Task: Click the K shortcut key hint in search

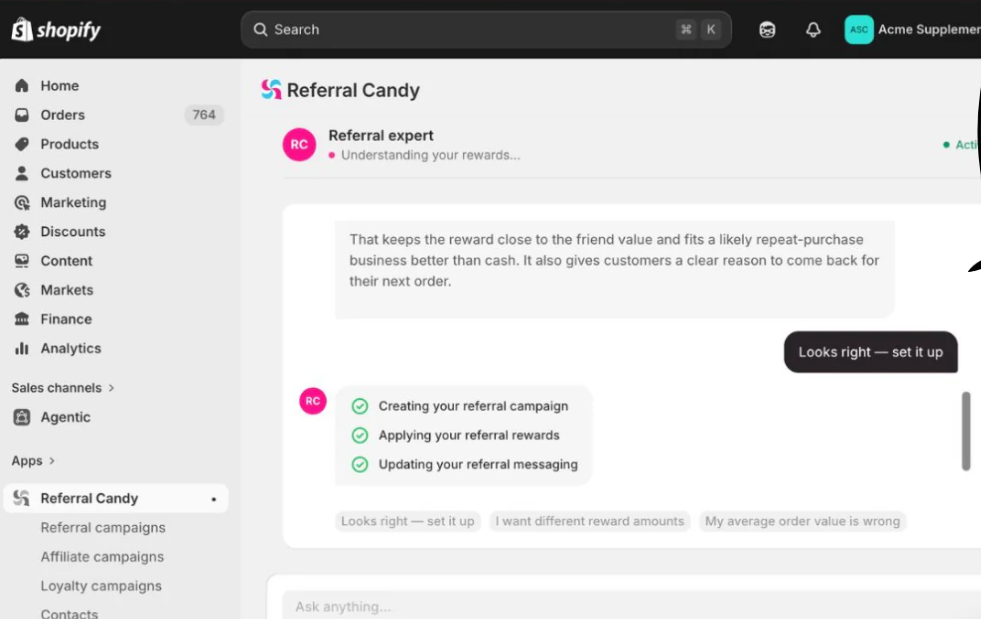Action: (711, 29)
